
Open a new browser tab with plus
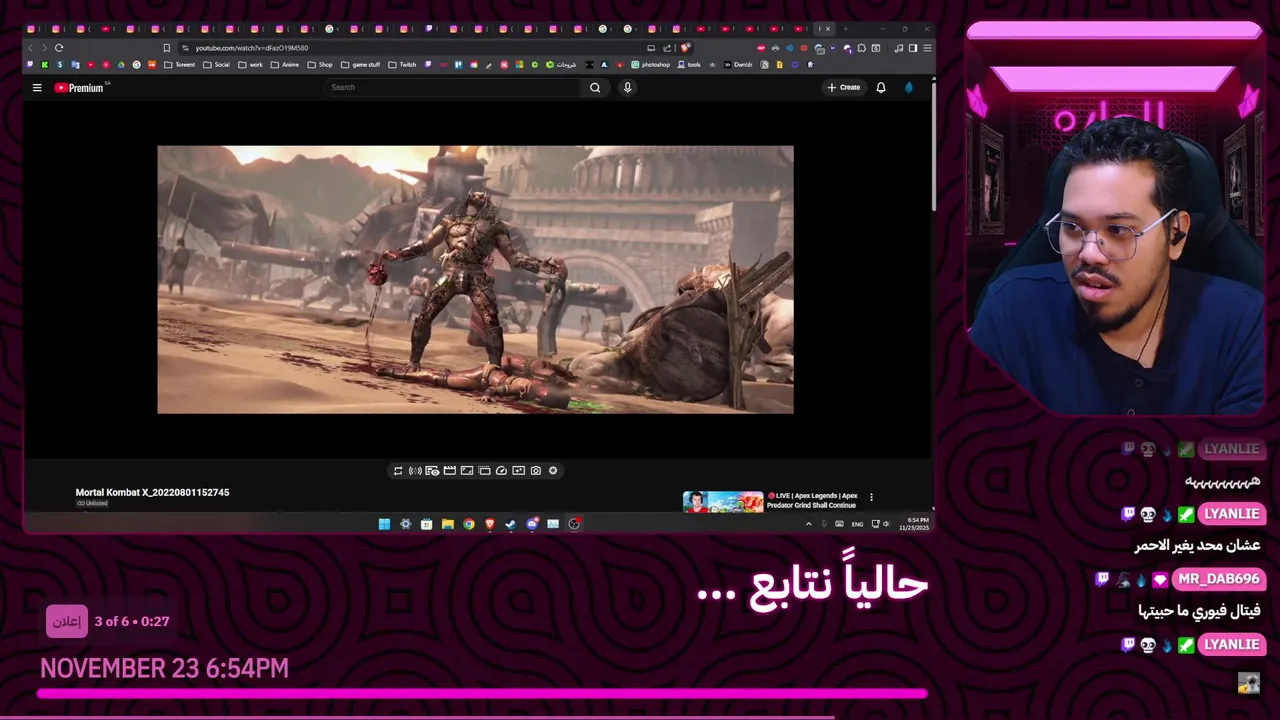pos(844,29)
